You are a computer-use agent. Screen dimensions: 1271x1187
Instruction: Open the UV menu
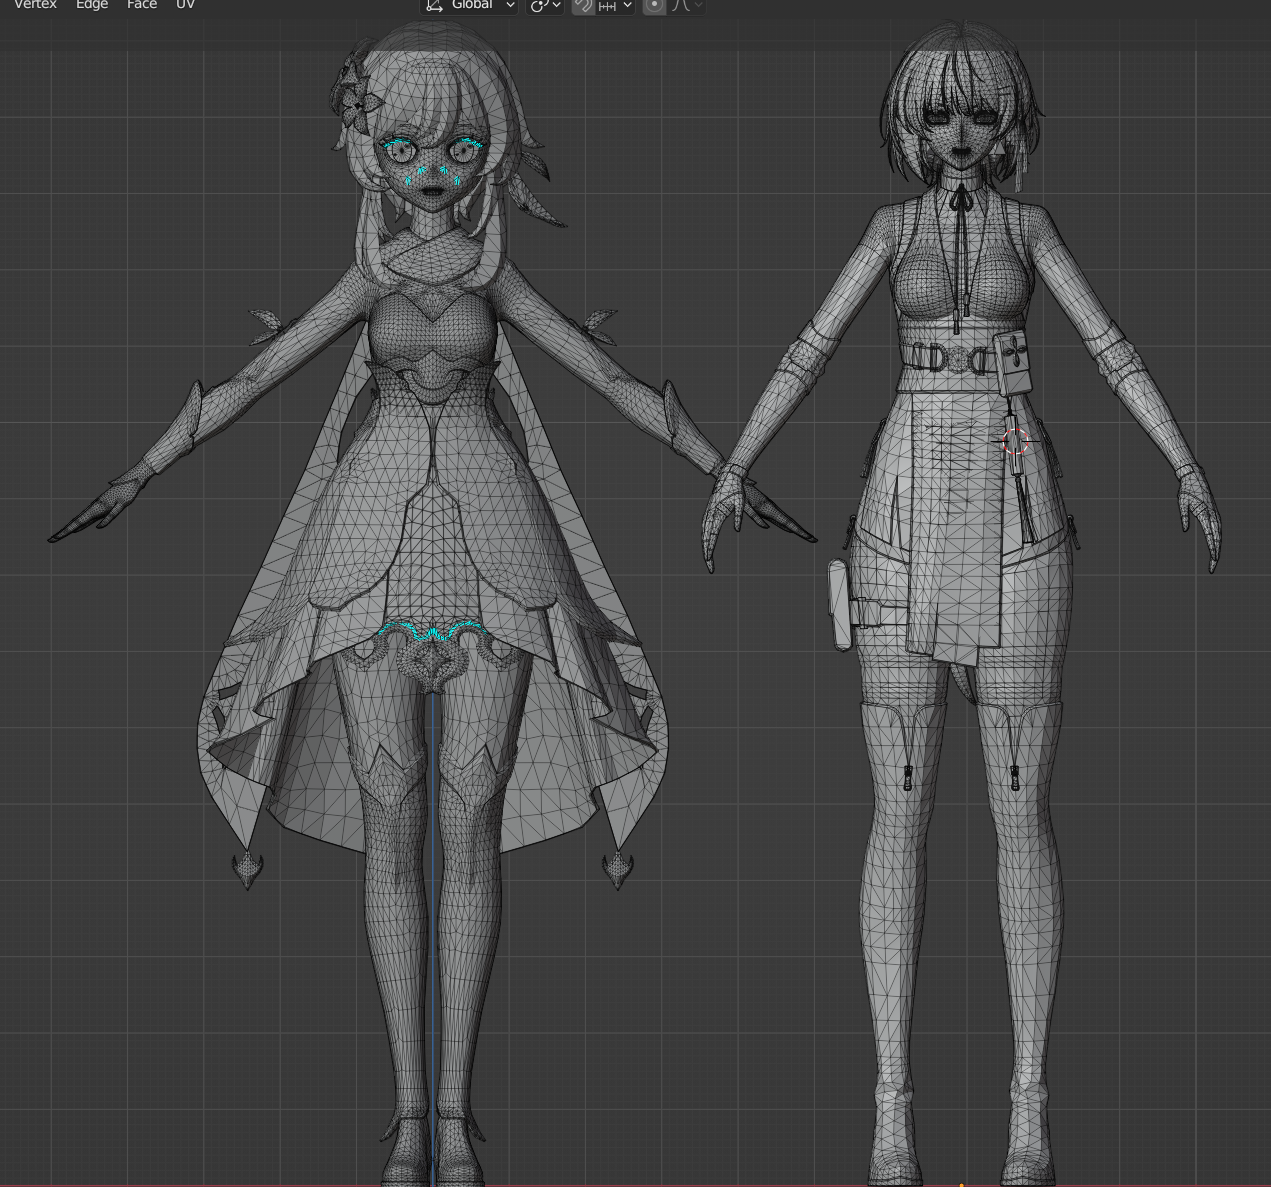point(185,5)
